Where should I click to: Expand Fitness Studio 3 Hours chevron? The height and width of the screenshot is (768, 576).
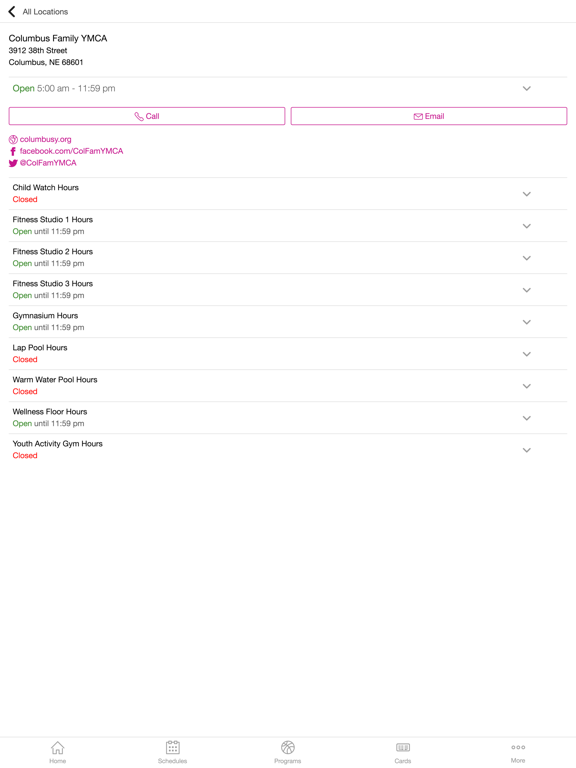[527, 290]
